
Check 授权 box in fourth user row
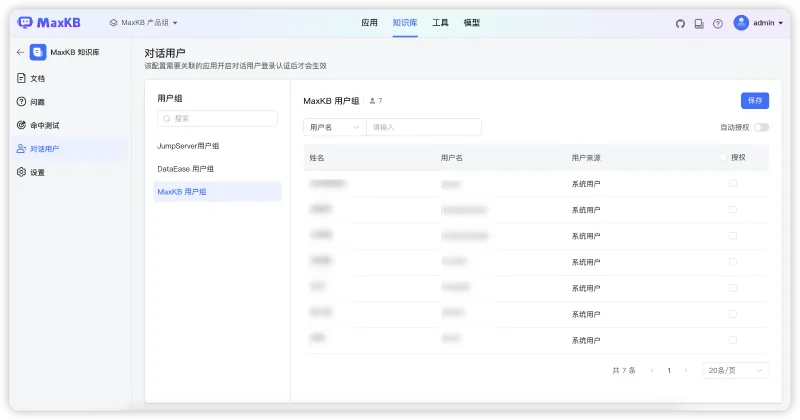pos(733,261)
